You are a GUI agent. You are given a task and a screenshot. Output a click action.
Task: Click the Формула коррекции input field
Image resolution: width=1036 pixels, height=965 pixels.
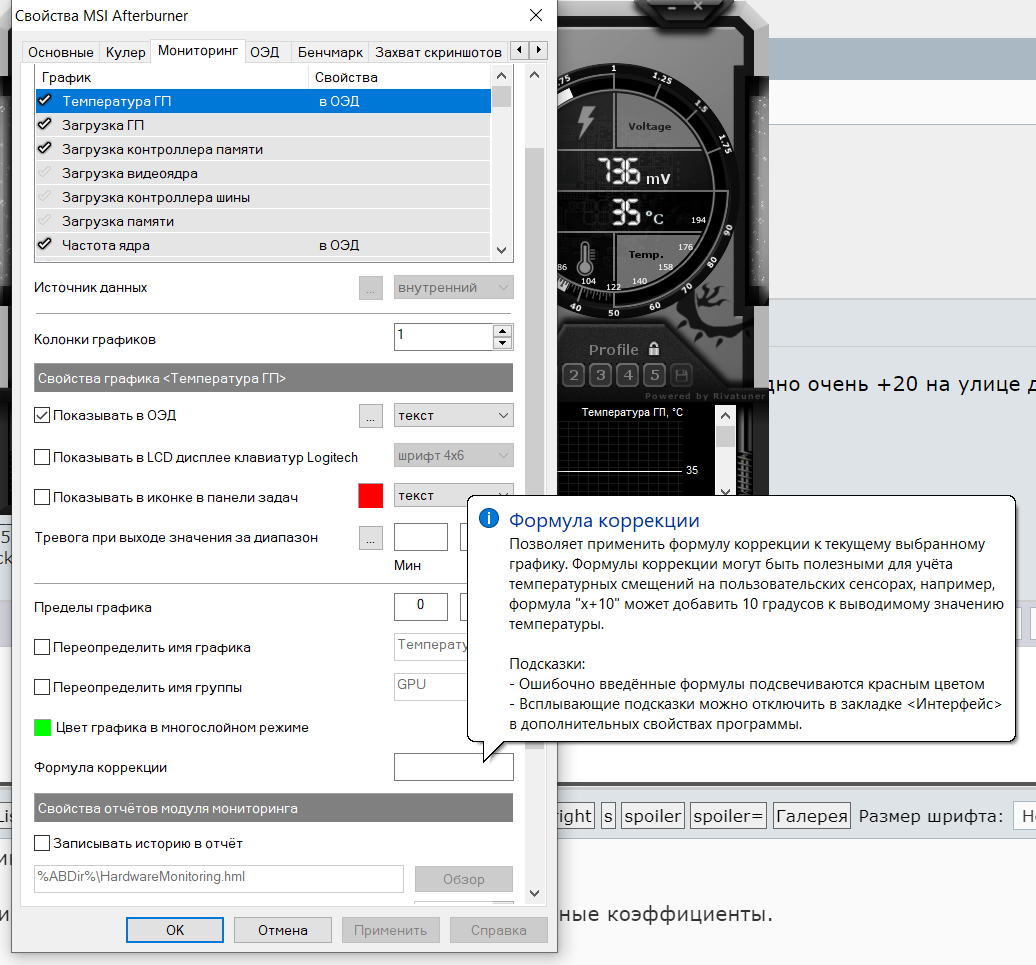click(453, 767)
